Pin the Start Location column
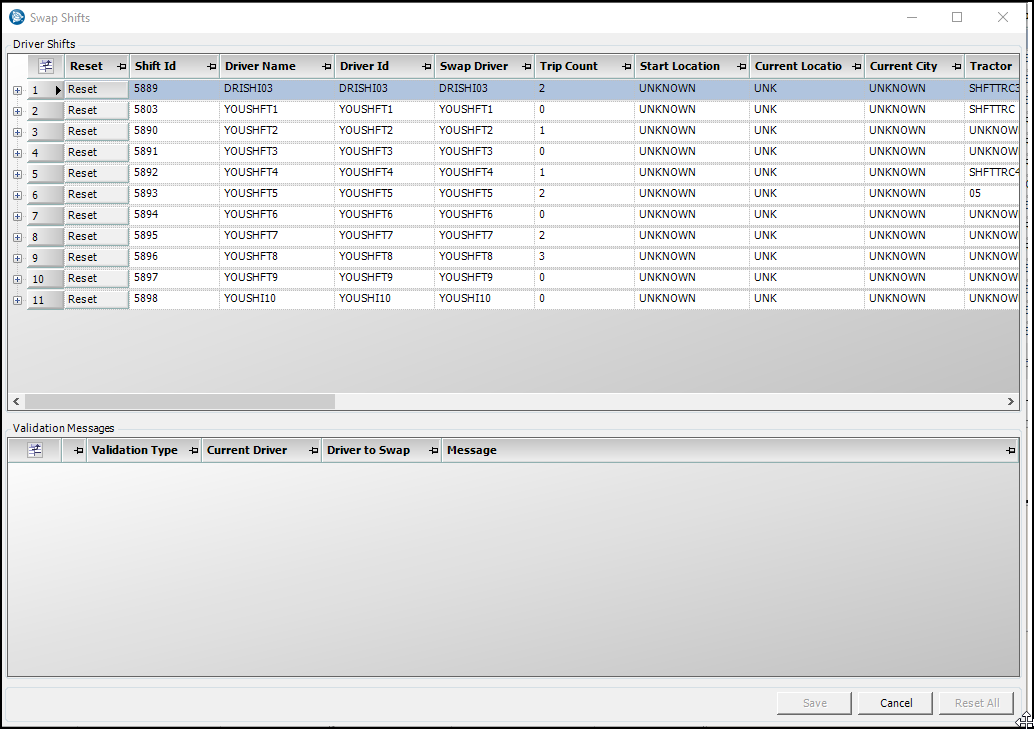 coord(741,67)
